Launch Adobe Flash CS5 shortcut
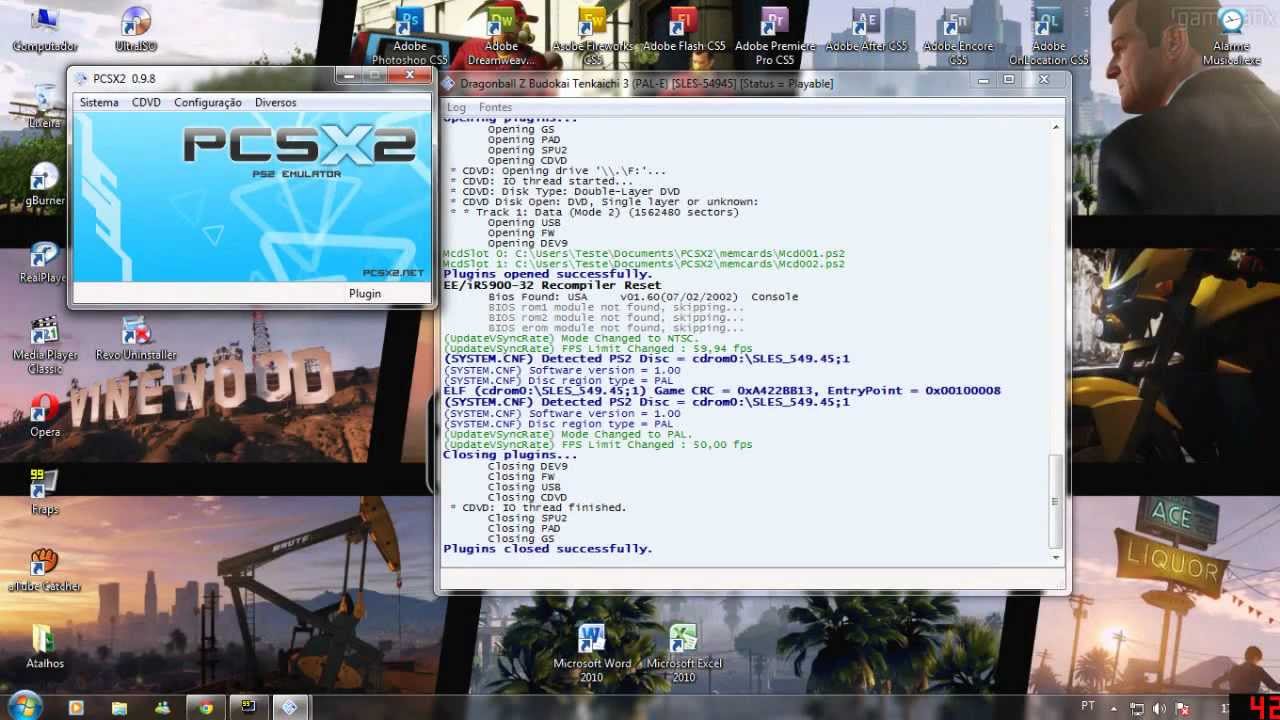Screen dimensions: 1280x720 [684, 30]
